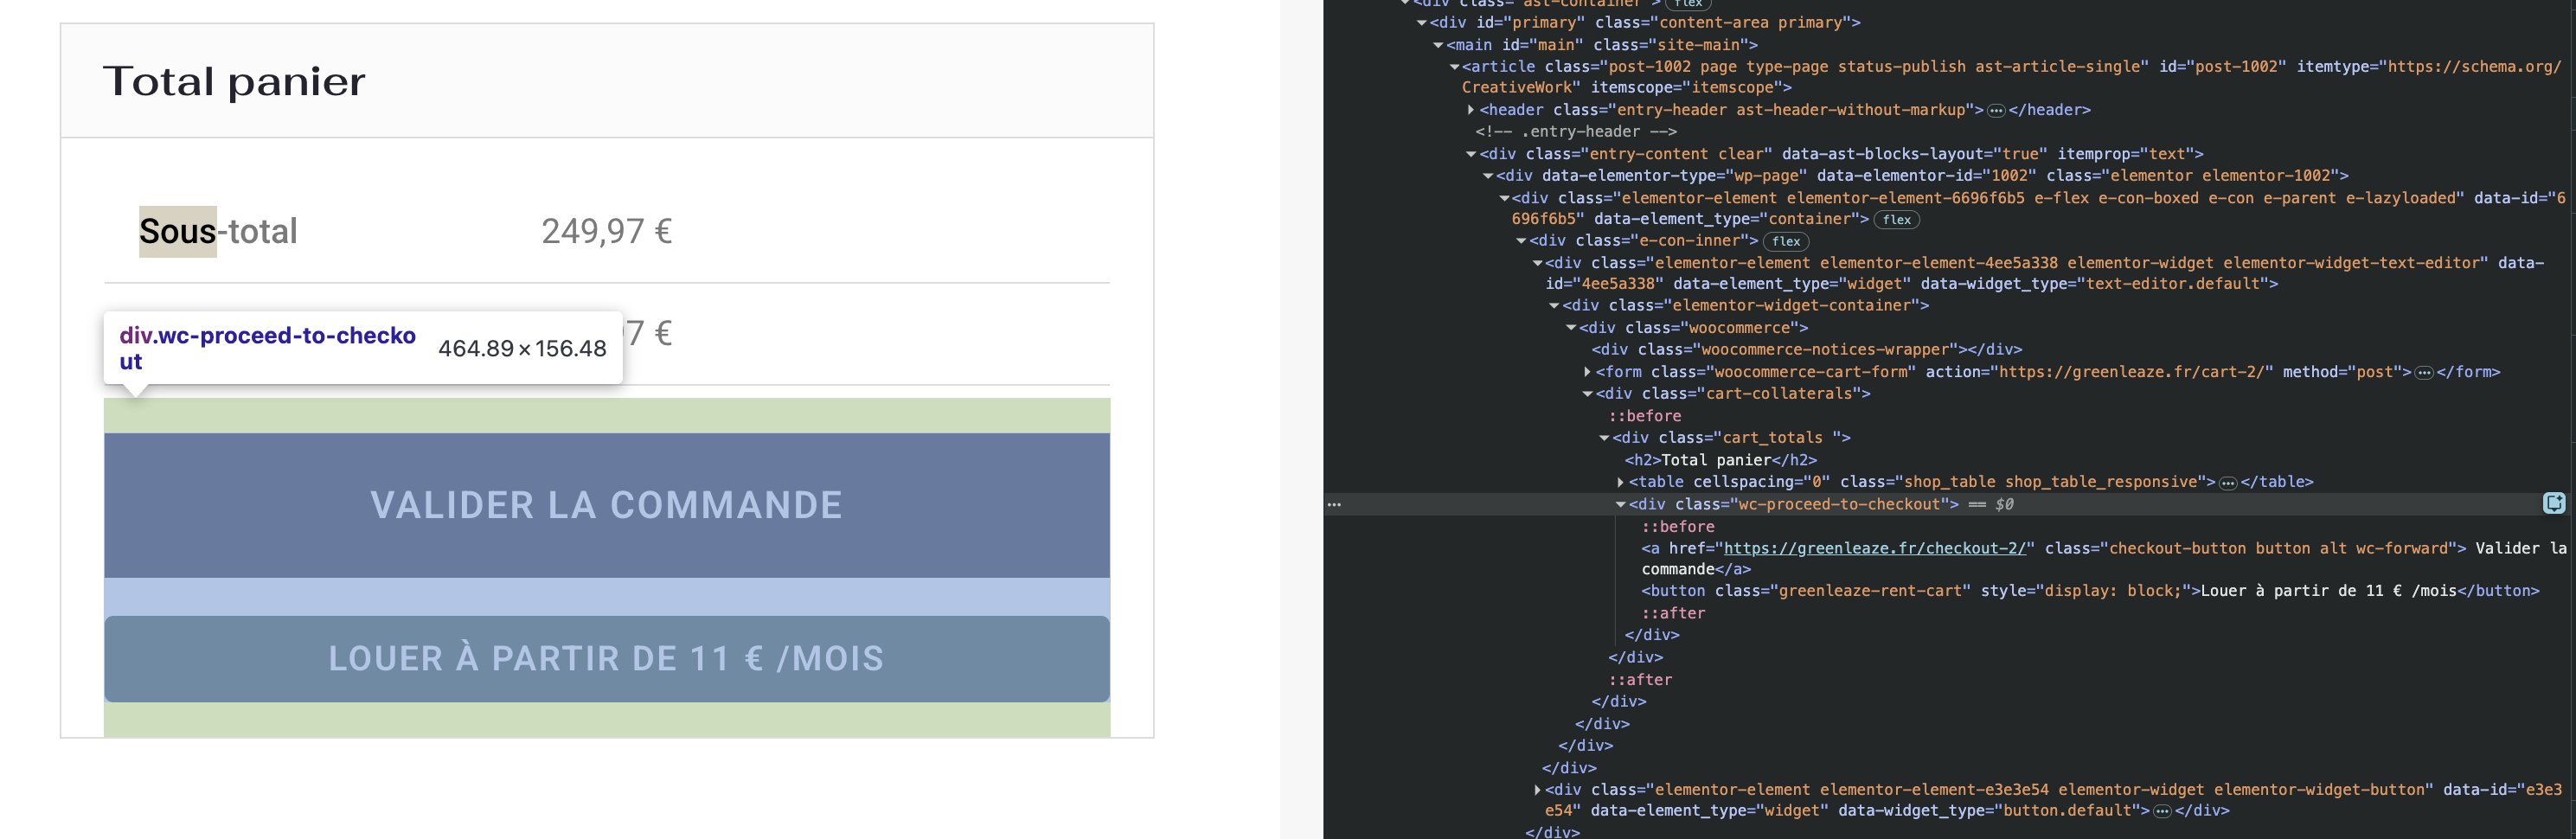Select the ::before under cart-collaterals
This screenshot has width=2576, height=839.
[x=1644, y=416]
